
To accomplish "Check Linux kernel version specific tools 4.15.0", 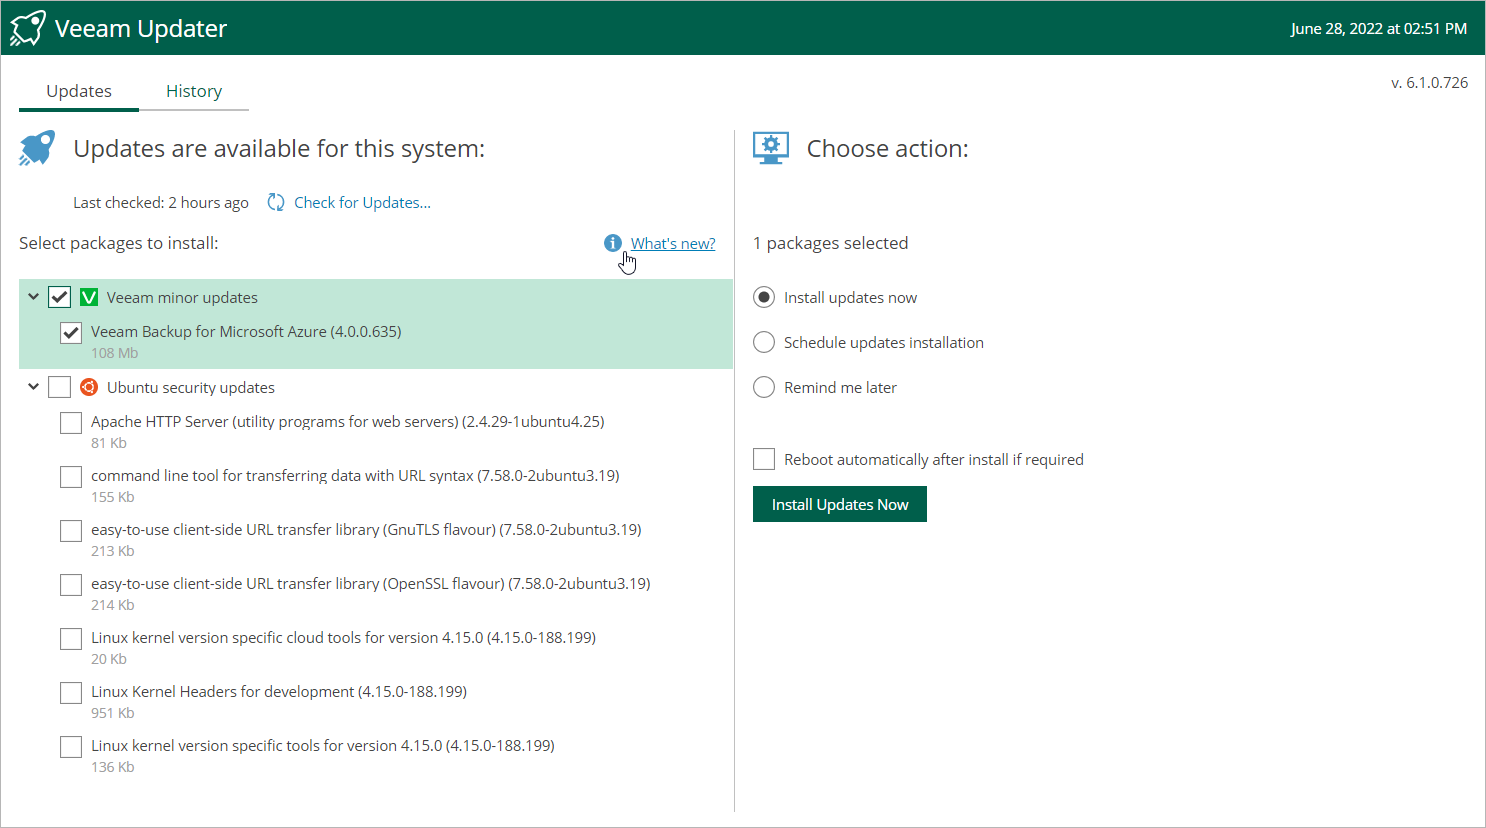I will point(71,747).
